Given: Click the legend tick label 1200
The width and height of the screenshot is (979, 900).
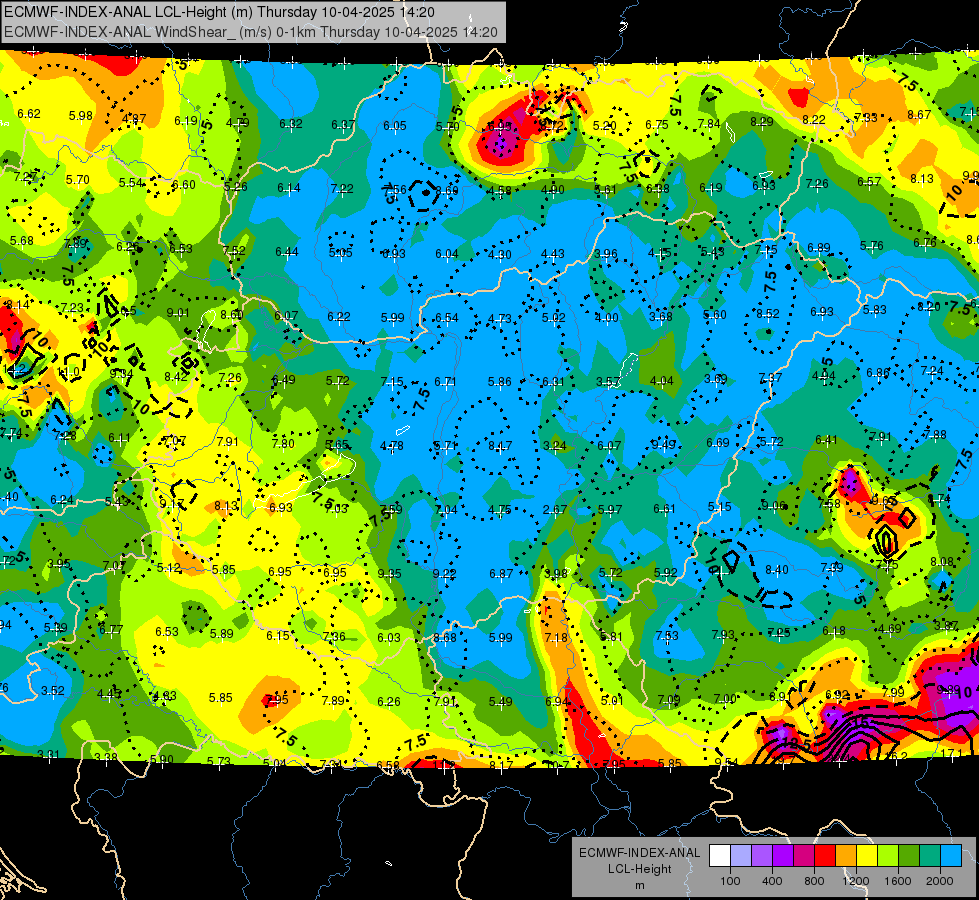Looking at the screenshot, I should coord(855,881).
